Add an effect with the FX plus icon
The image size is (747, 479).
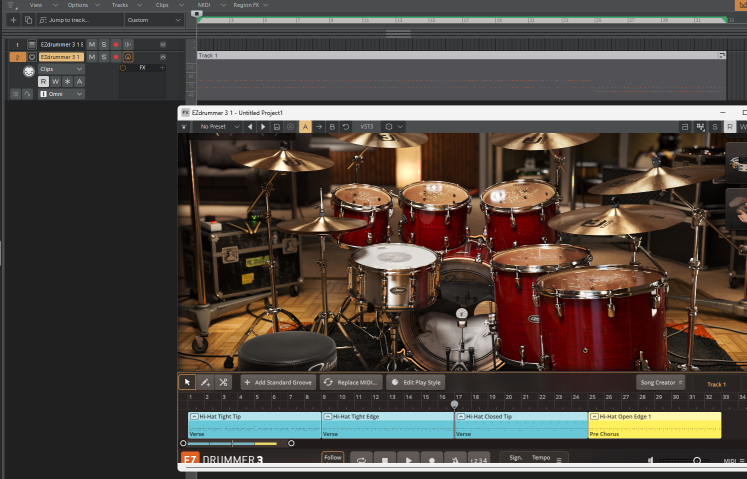coord(162,68)
